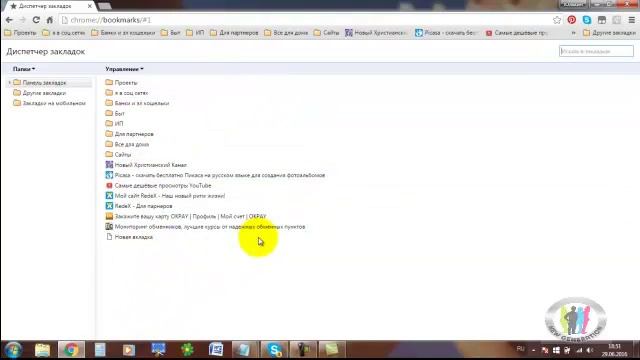Show hidden bookmarks bar overflow chevron
Image resolution: width=640 pixels, height=360 pixels.
point(573,33)
